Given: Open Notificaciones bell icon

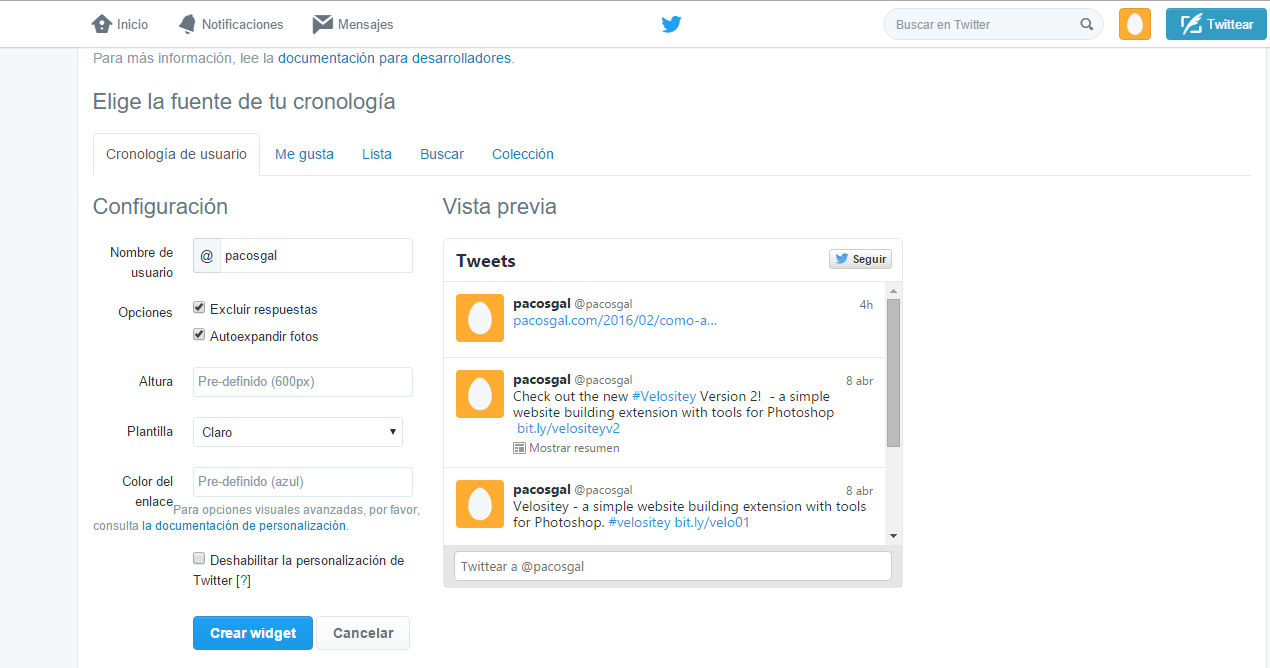Looking at the screenshot, I should (187, 24).
